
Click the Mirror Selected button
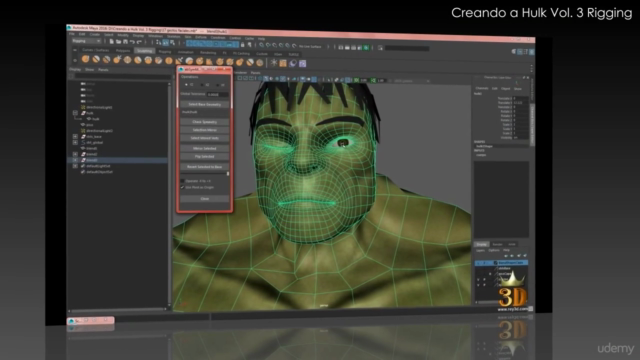coord(204,148)
